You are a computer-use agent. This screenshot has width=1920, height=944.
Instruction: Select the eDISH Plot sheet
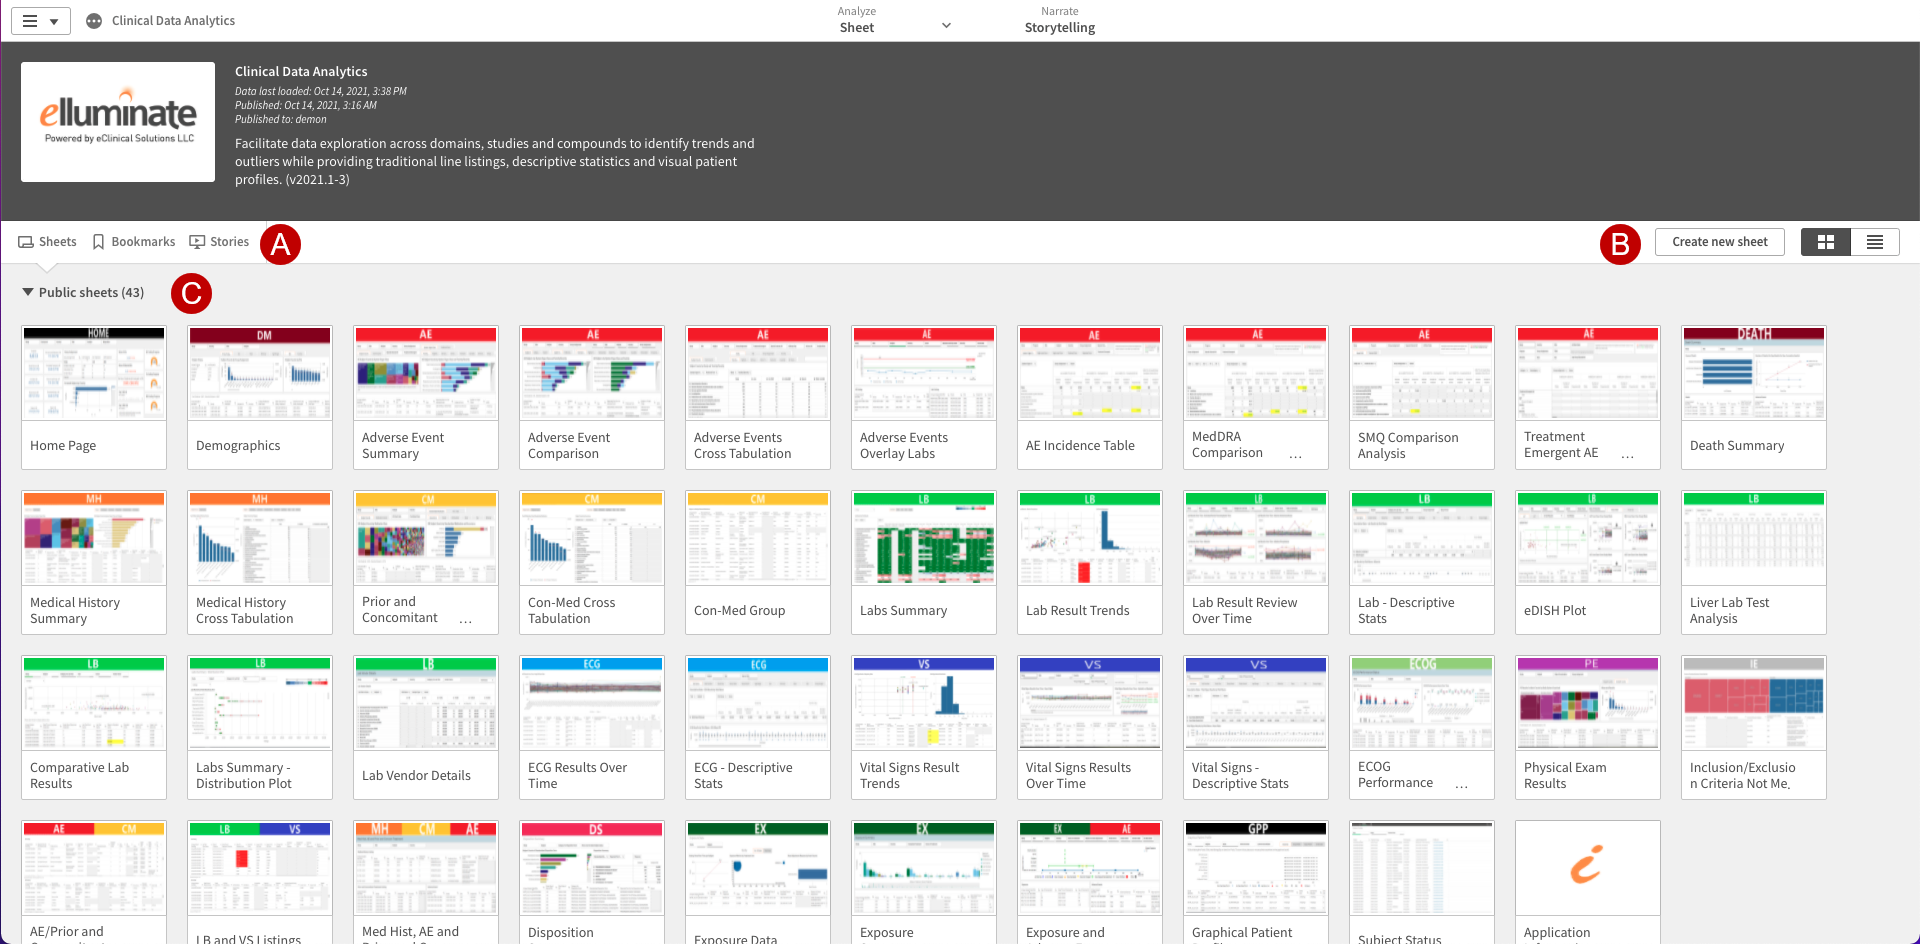coord(1587,561)
